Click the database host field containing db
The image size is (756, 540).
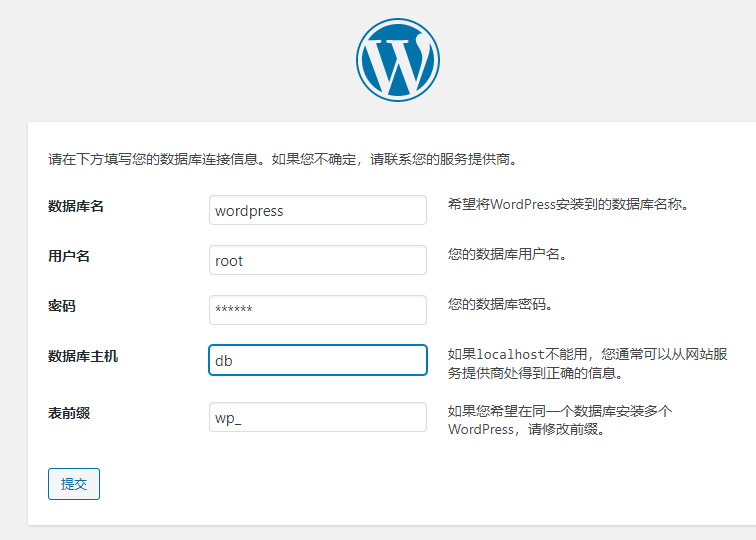(x=318, y=360)
